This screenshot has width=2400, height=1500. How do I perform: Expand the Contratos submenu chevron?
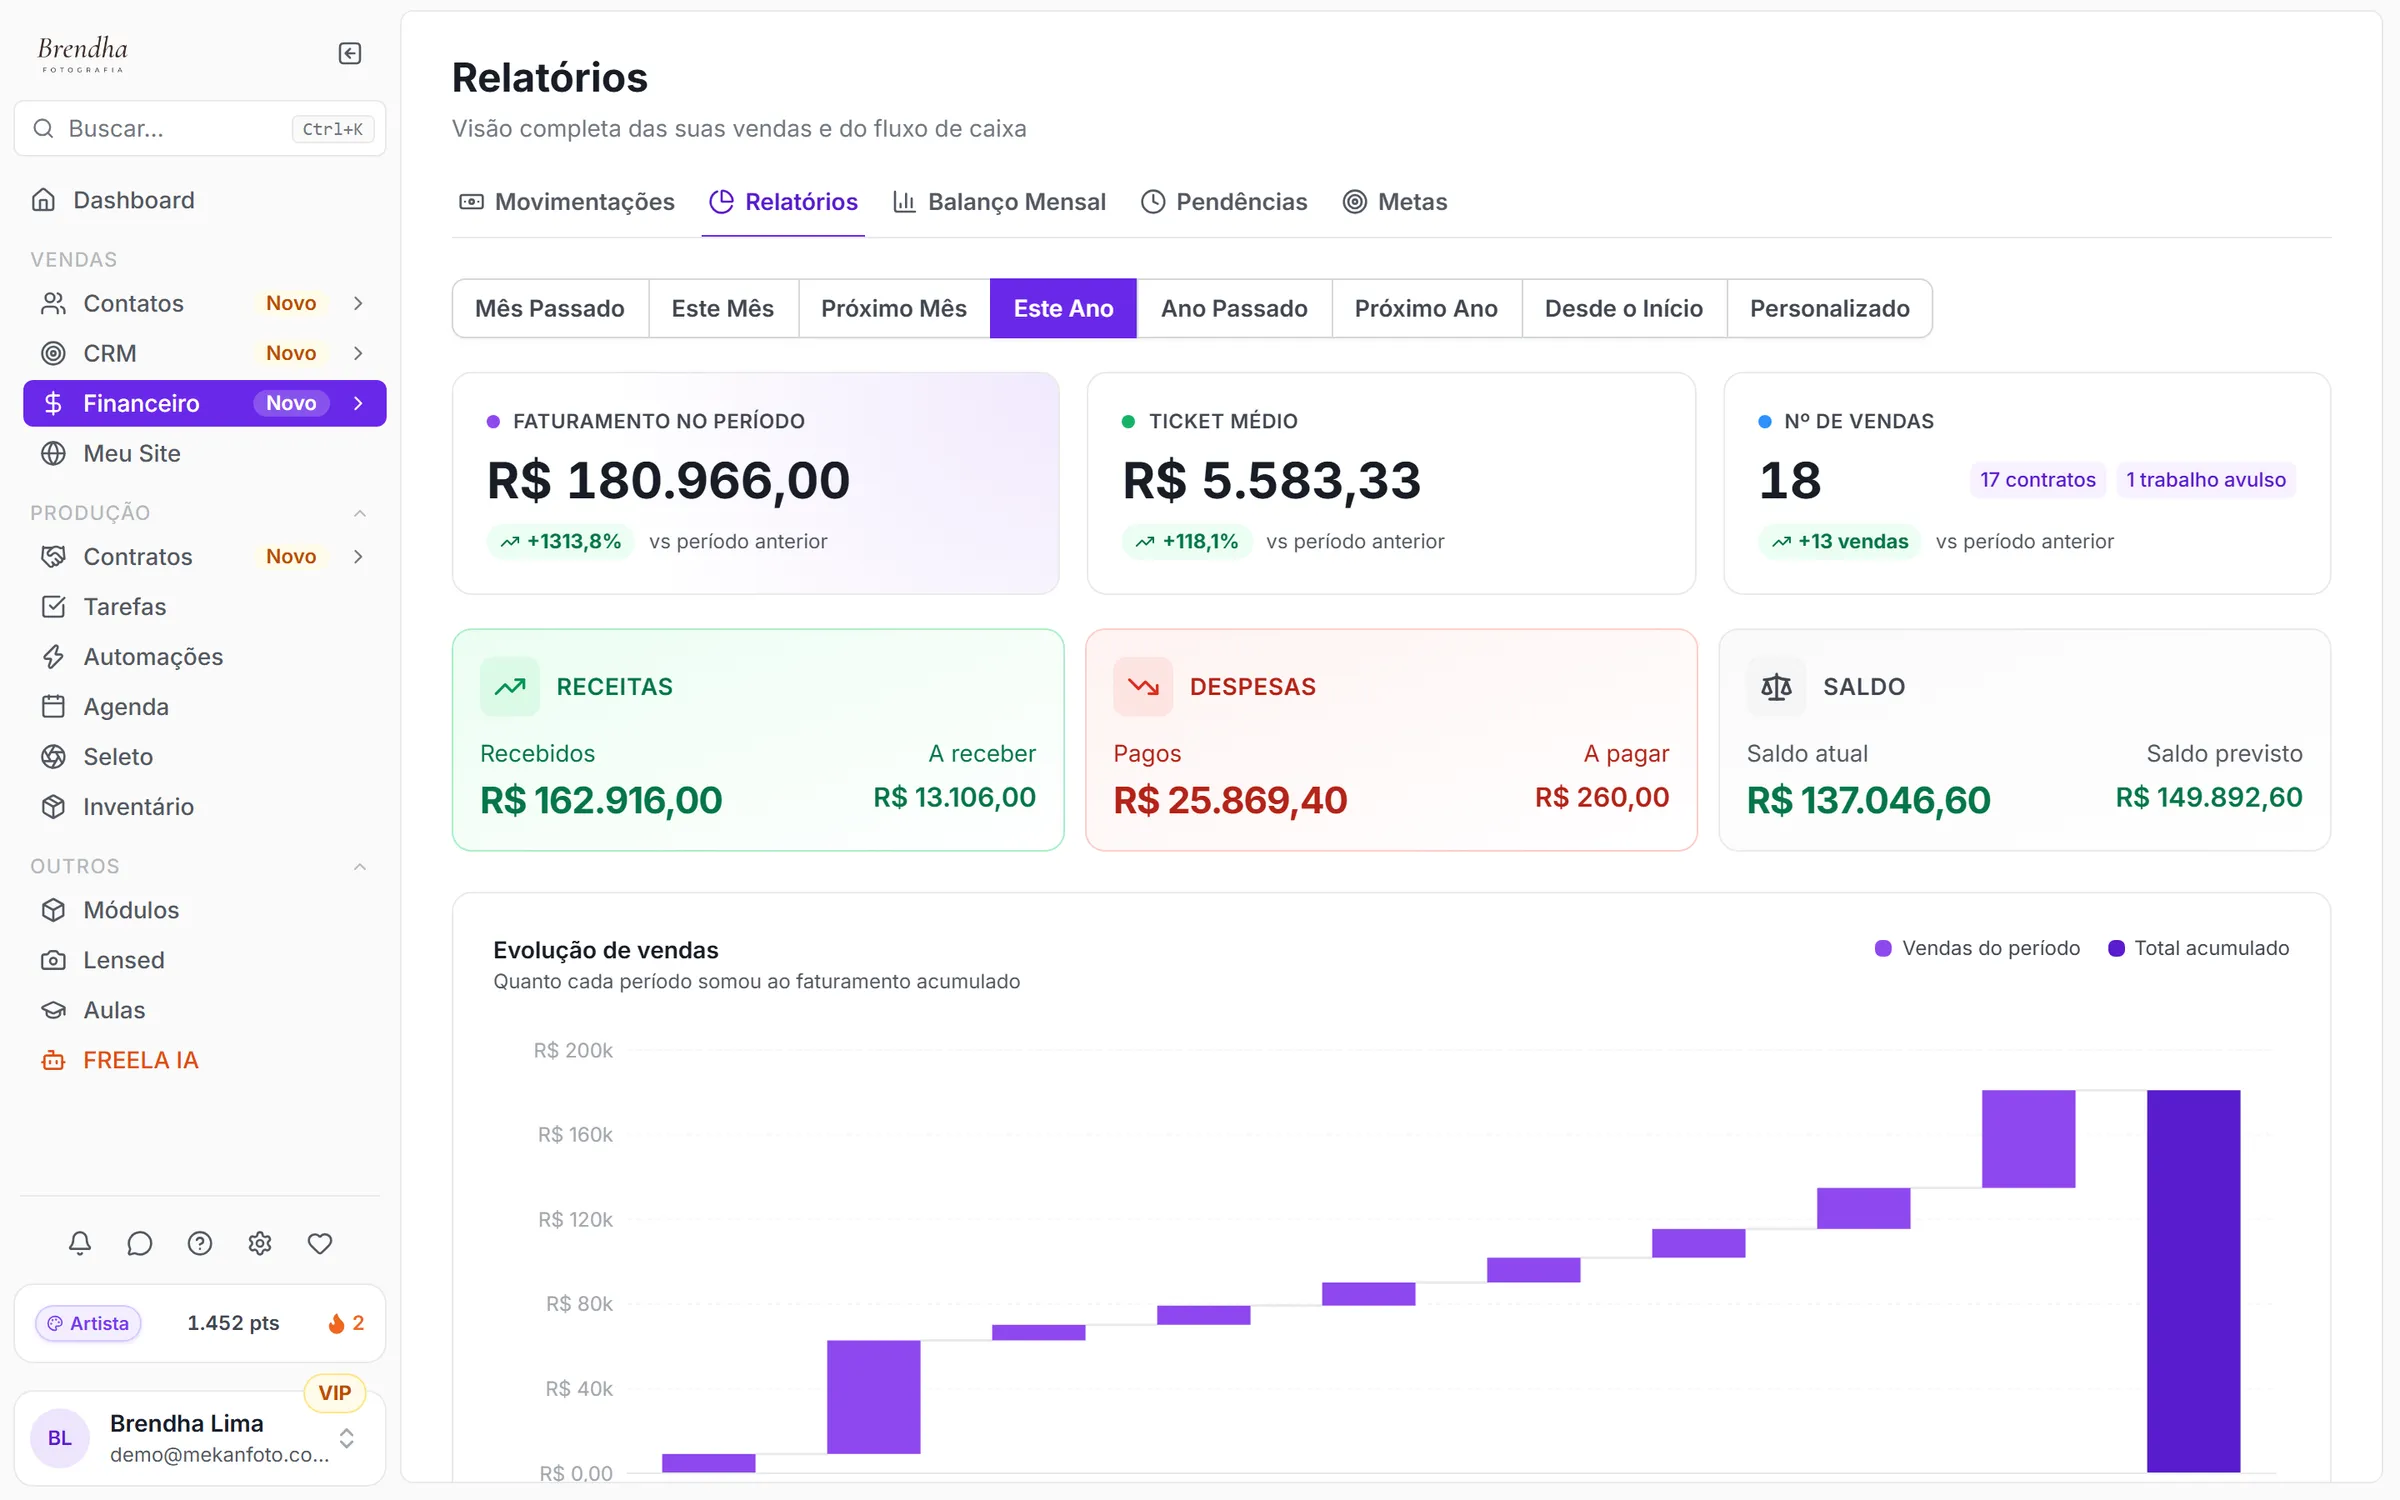point(358,556)
